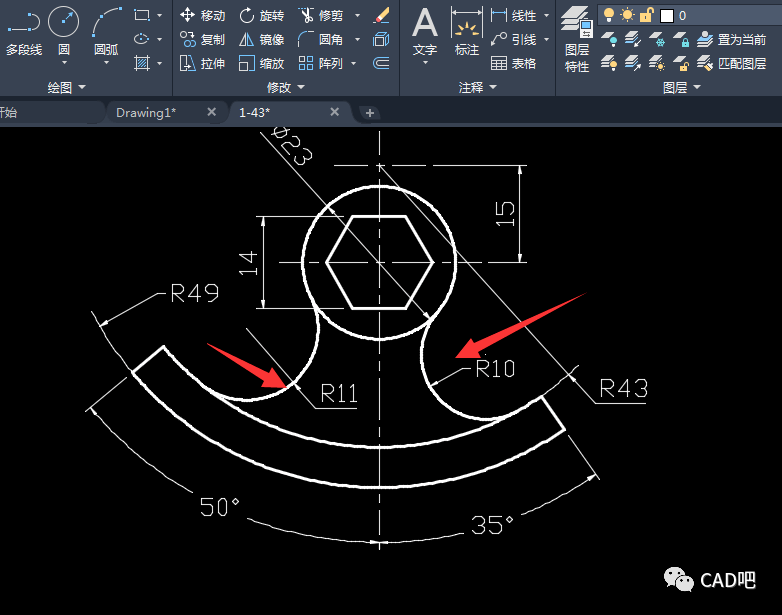The width and height of the screenshot is (782, 615).
Task: Expand the 绘图 (Draw) panel
Action: pyautogui.click(x=67, y=88)
